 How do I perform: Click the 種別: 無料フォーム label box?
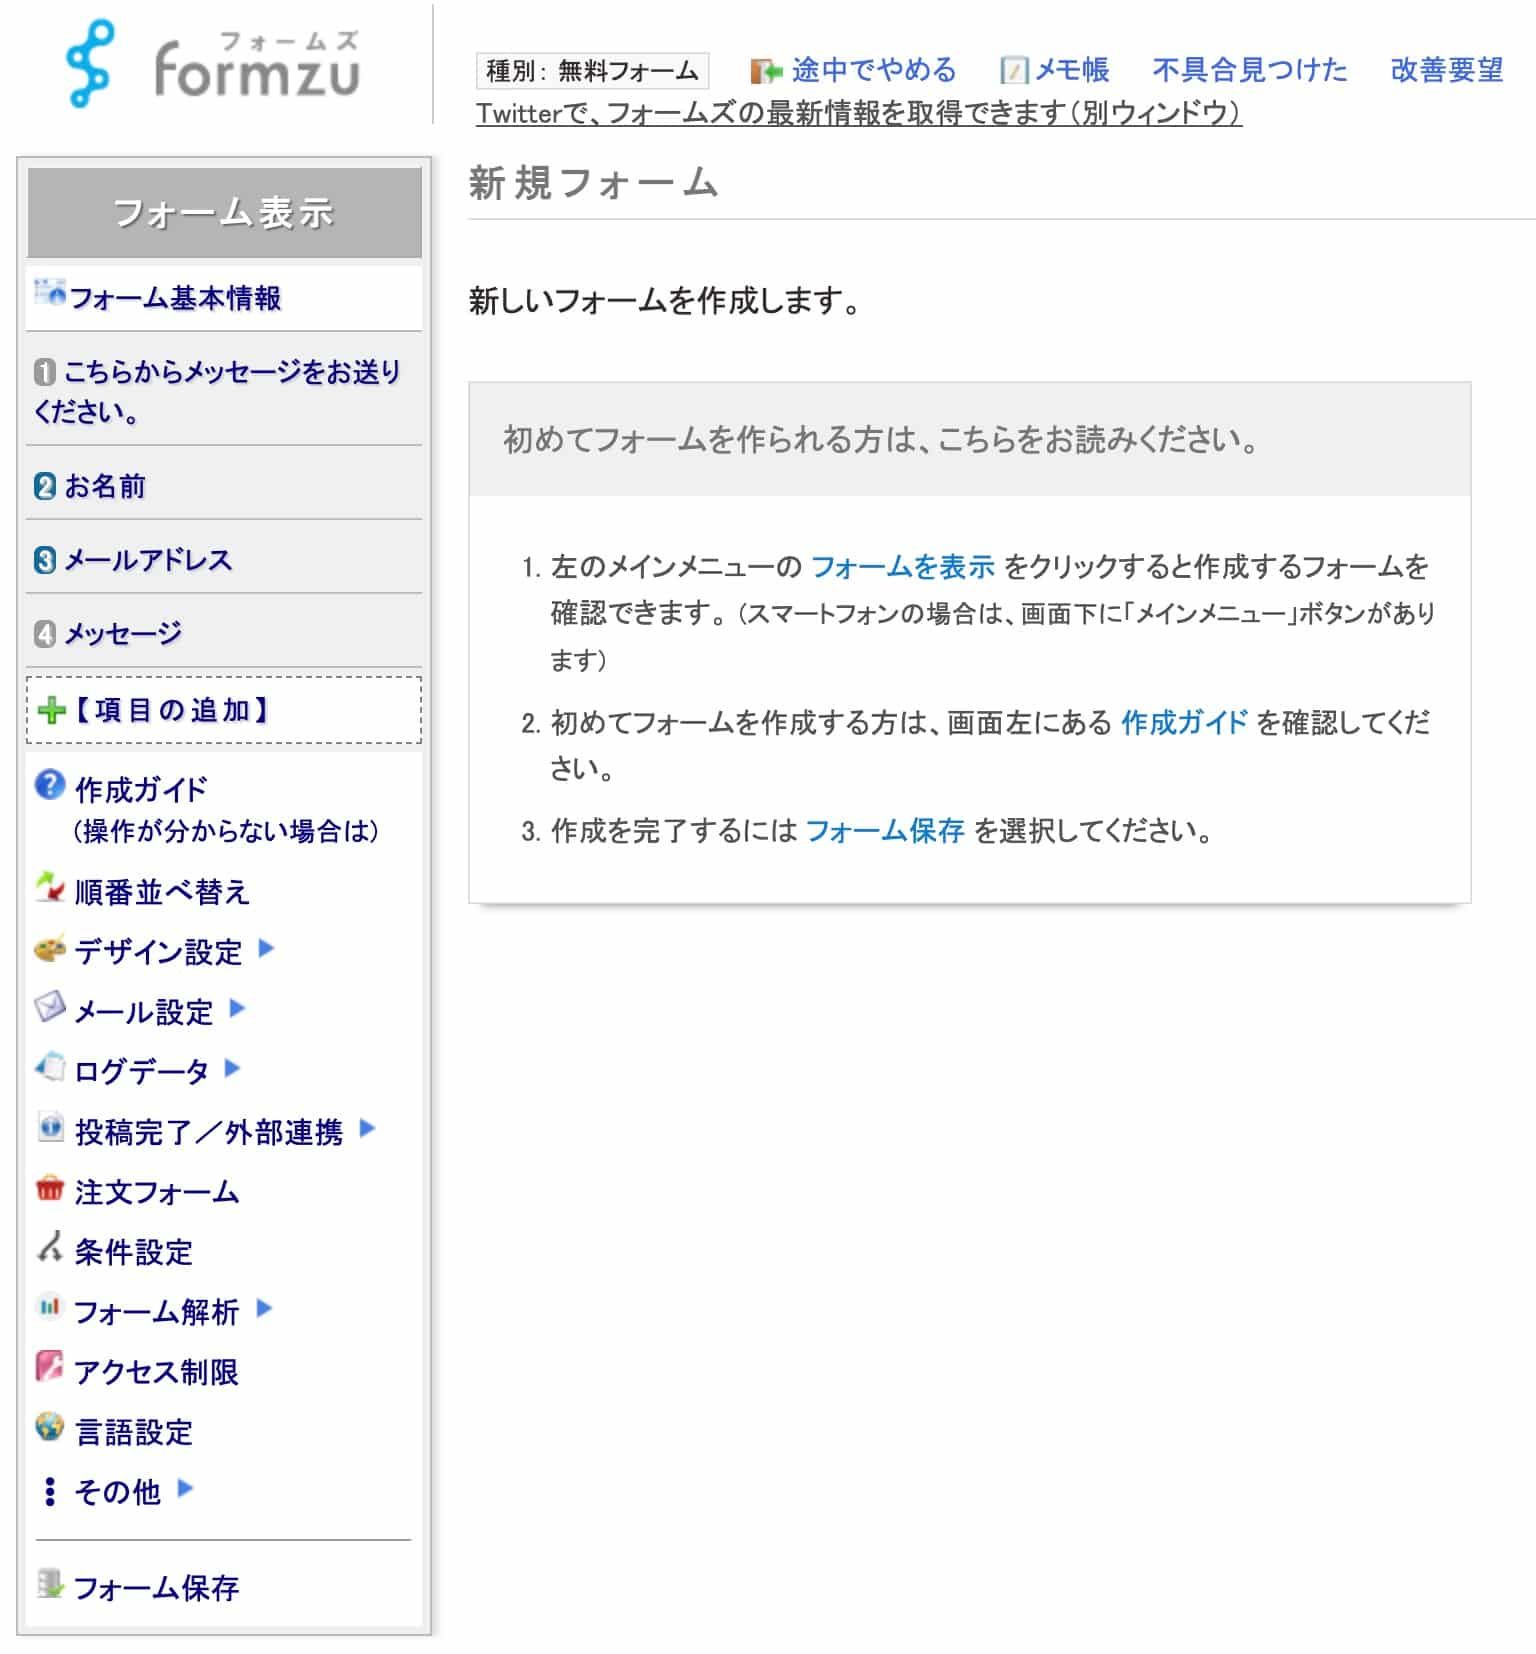[x=592, y=71]
